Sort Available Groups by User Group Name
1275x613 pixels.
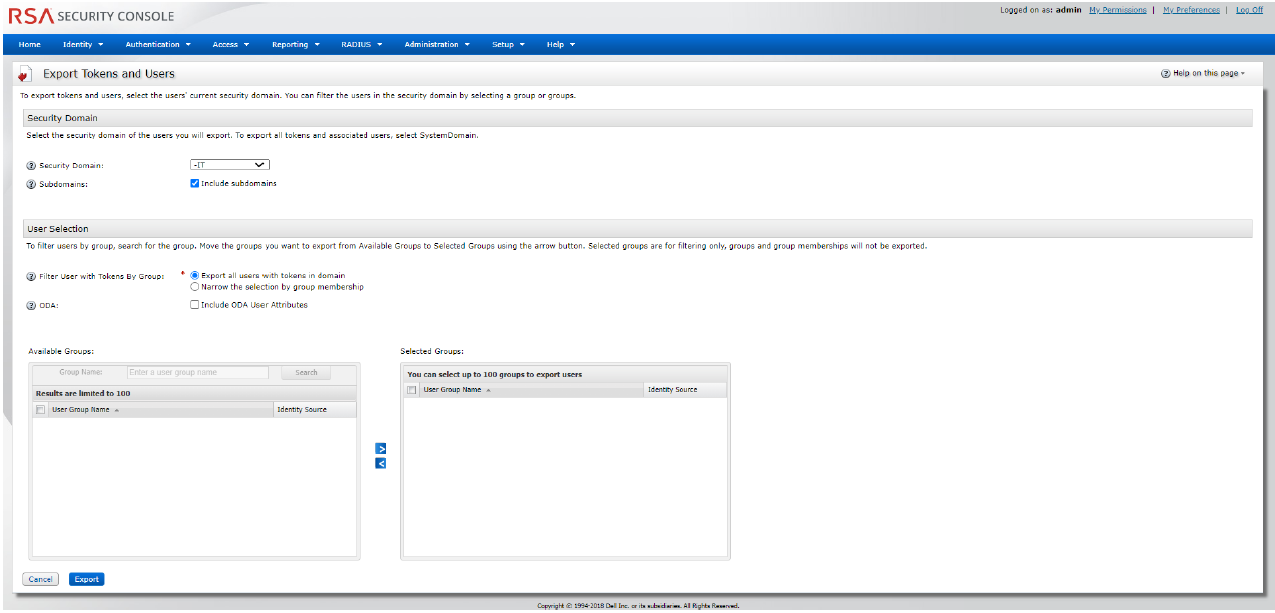(x=81, y=410)
